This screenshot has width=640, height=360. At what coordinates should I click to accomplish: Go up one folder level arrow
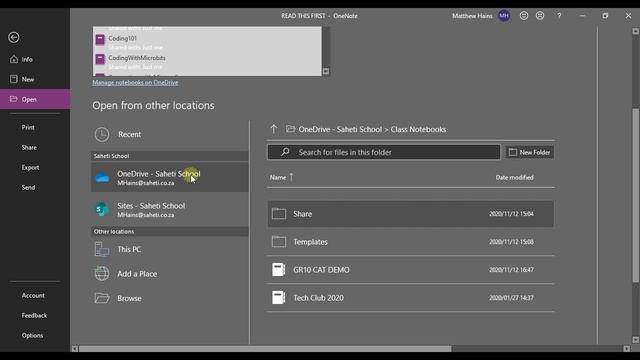(273, 129)
